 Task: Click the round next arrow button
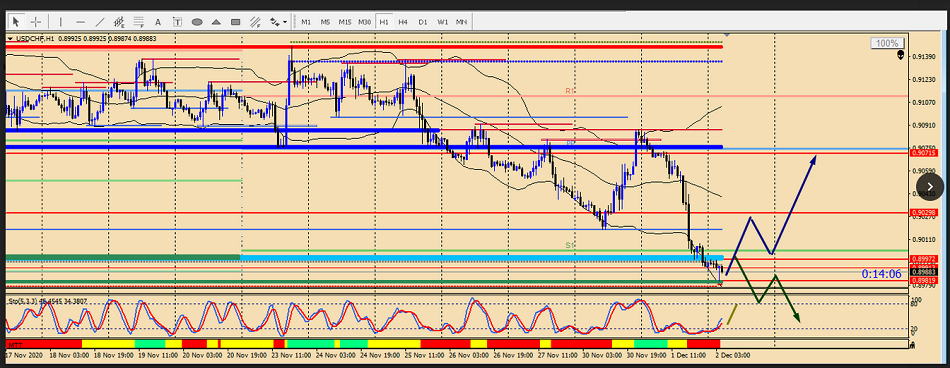coord(931,187)
